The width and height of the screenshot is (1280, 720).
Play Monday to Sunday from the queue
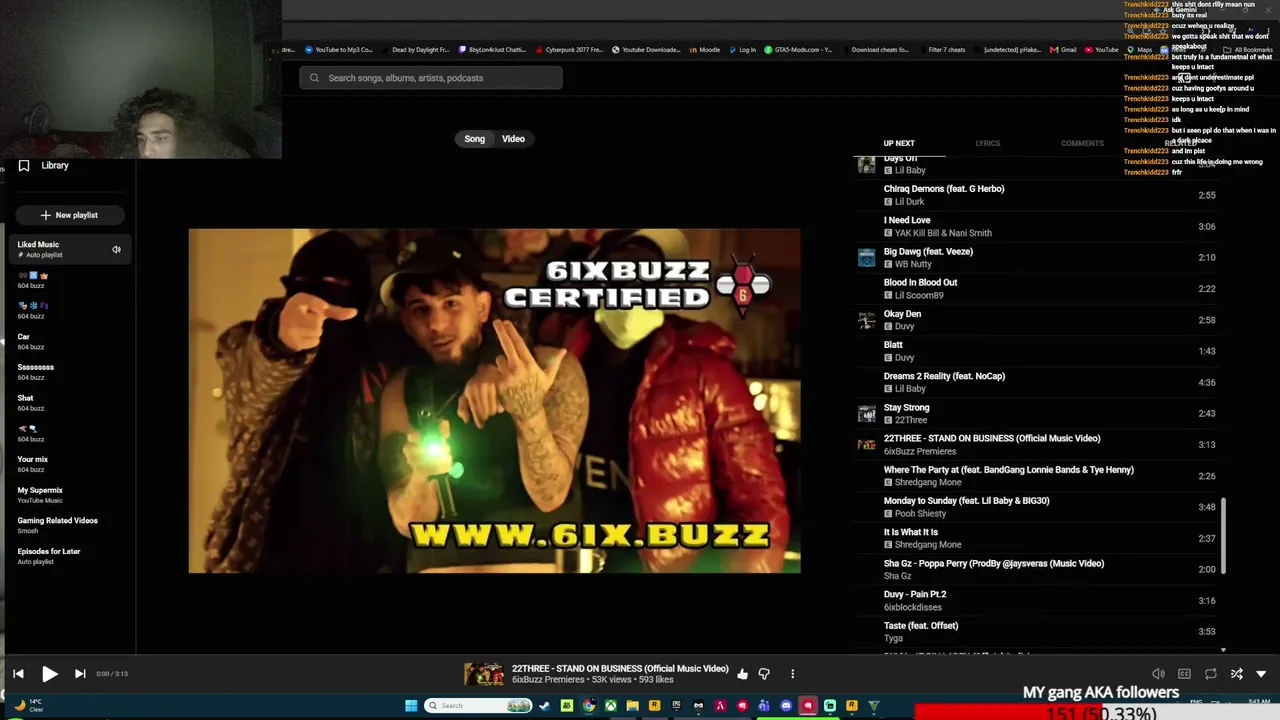[1038, 507]
